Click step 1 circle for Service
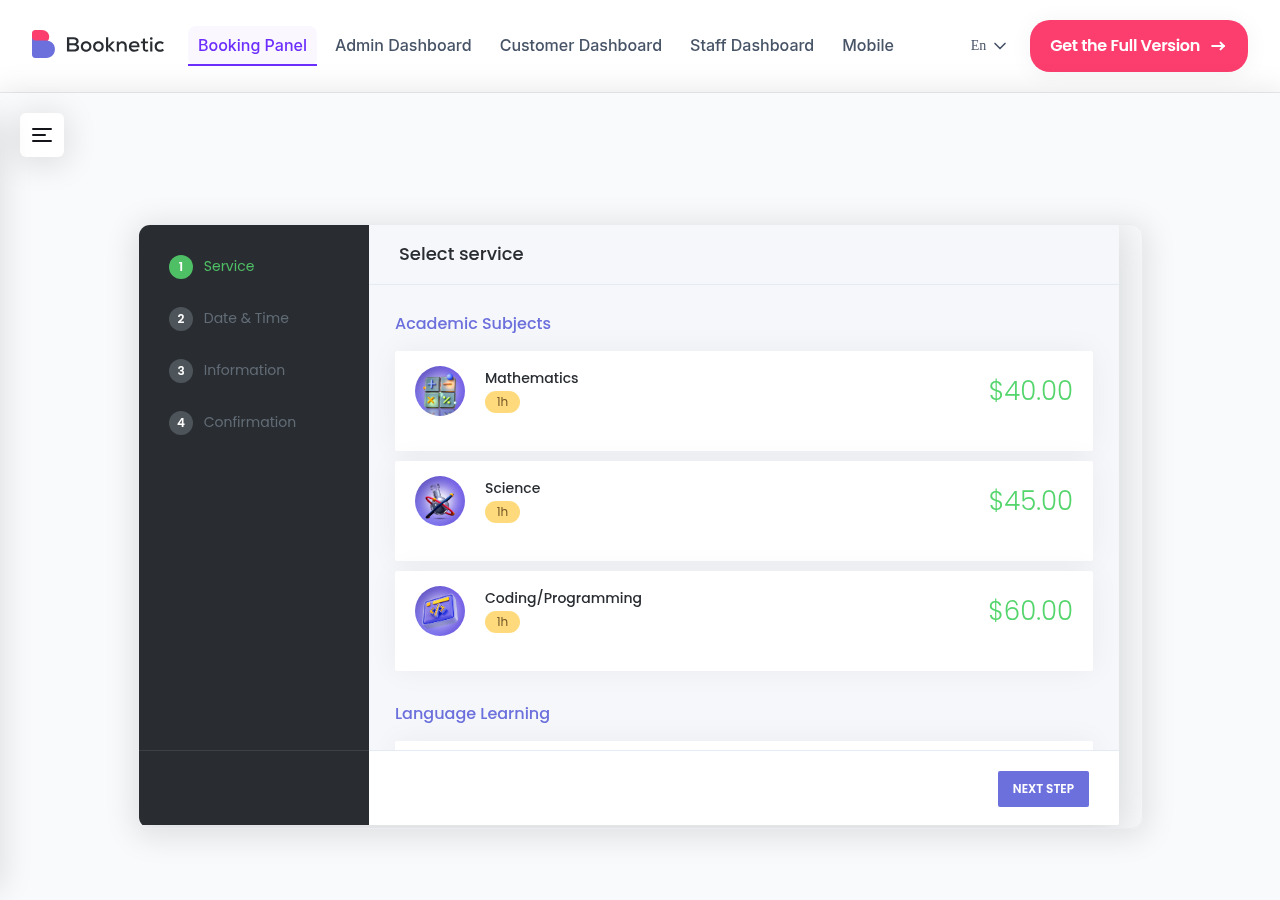 pyautogui.click(x=181, y=267)
